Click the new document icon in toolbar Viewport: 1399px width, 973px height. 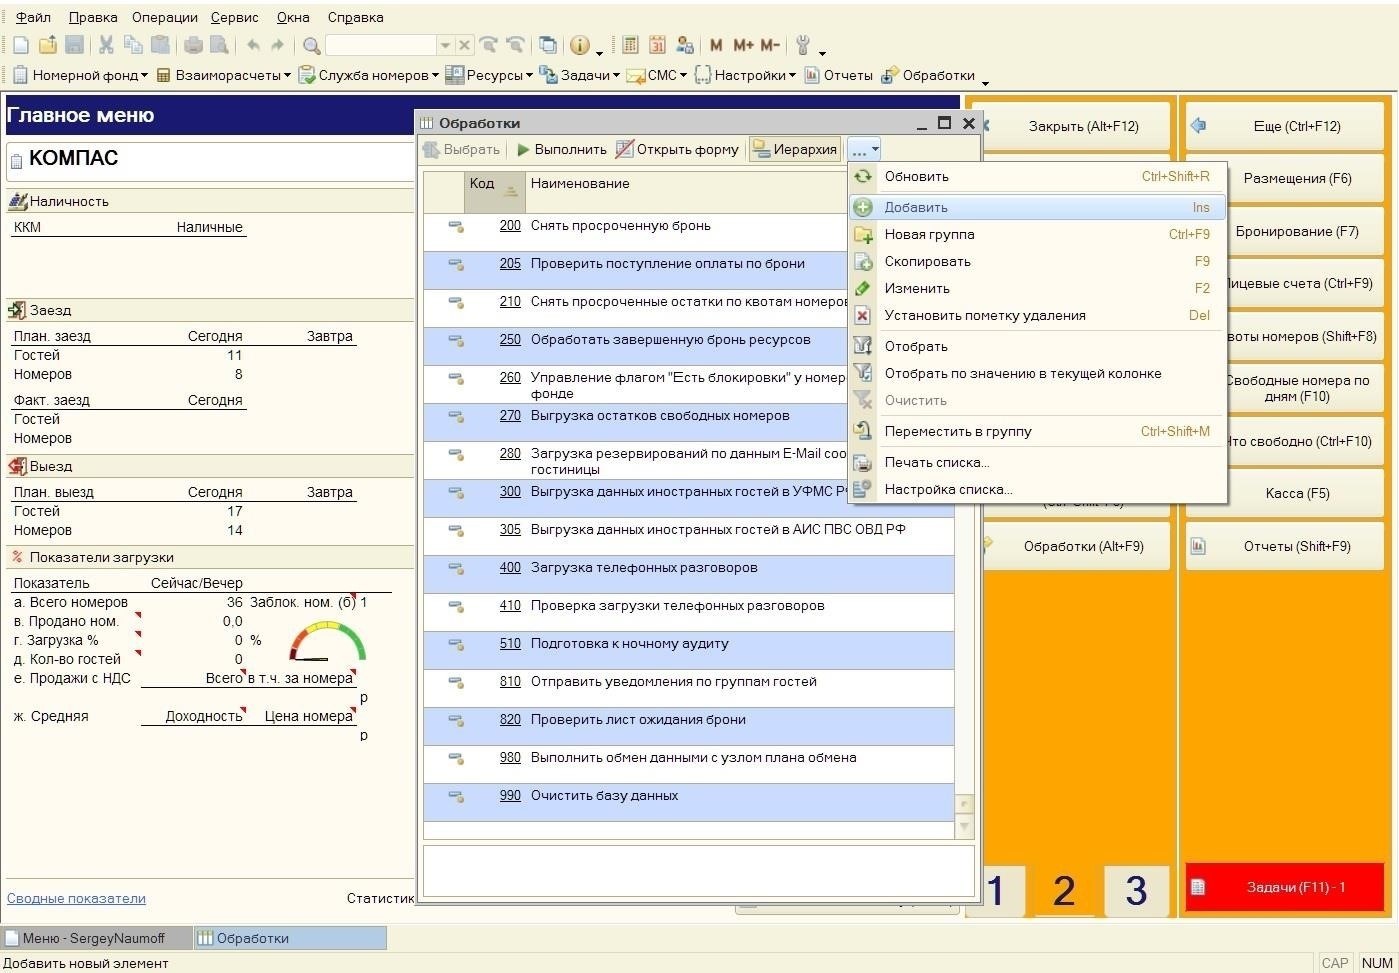(x=20, y=45)
